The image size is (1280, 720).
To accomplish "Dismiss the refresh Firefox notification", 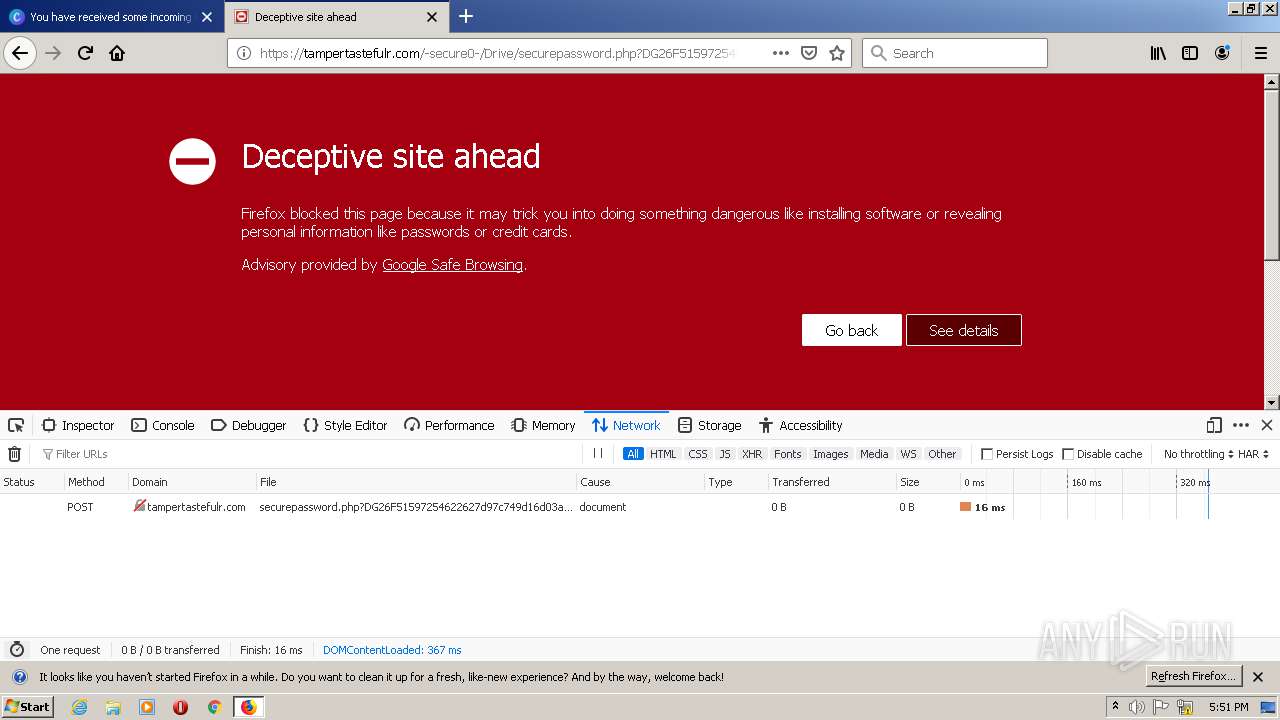I will point(1258,677).
